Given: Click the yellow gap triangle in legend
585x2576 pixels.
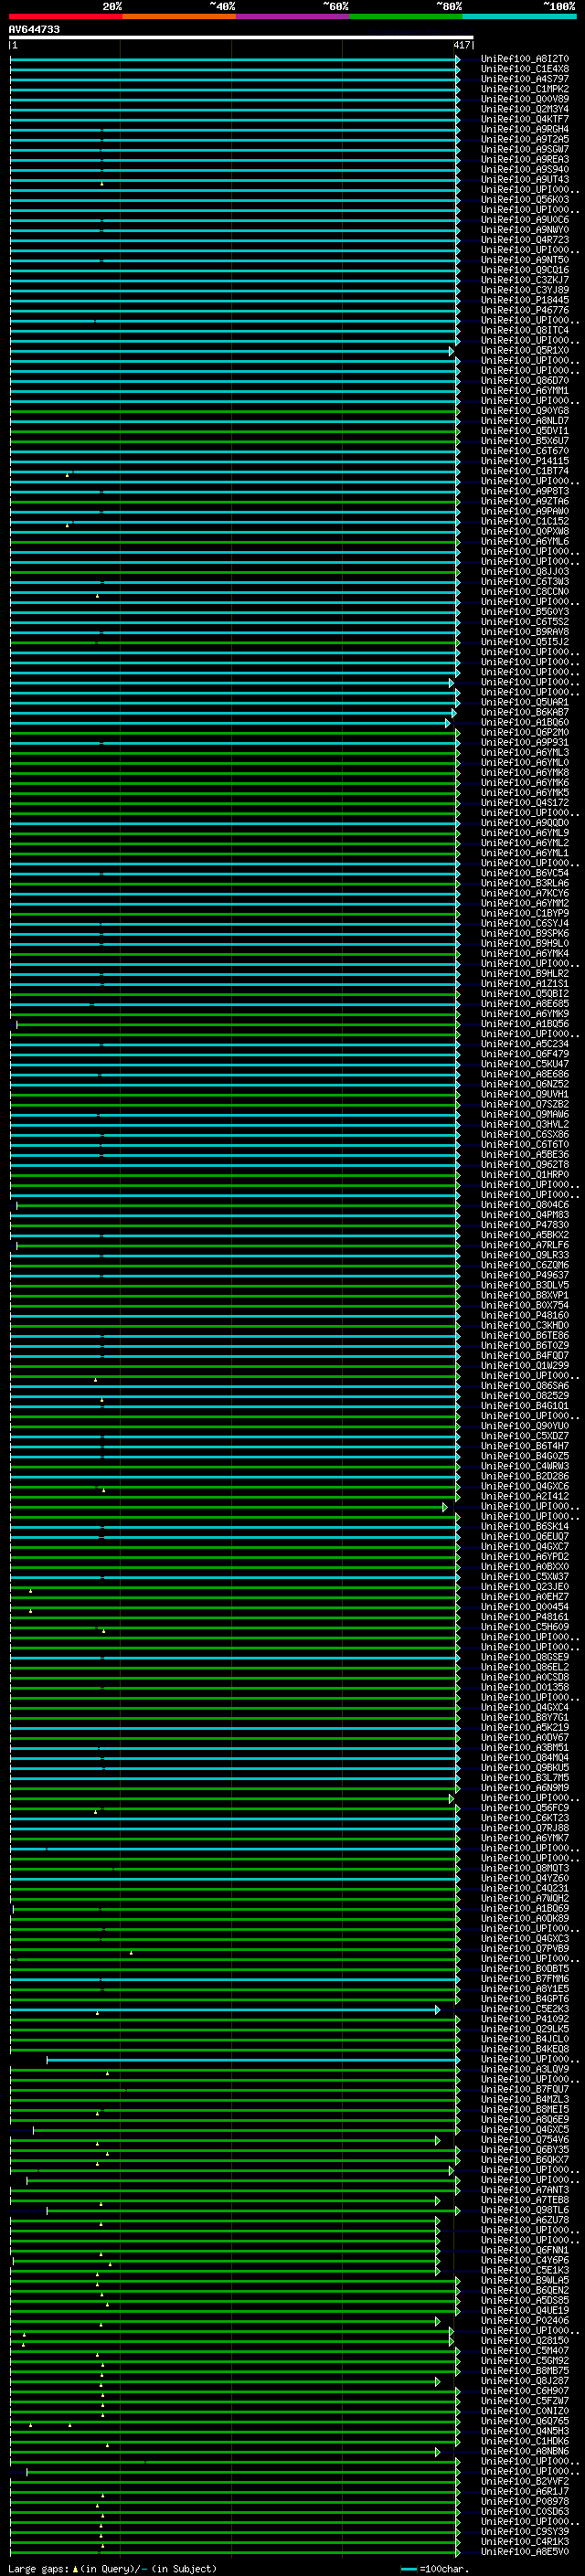Looking at the screenshot, I should [75, 2569].
